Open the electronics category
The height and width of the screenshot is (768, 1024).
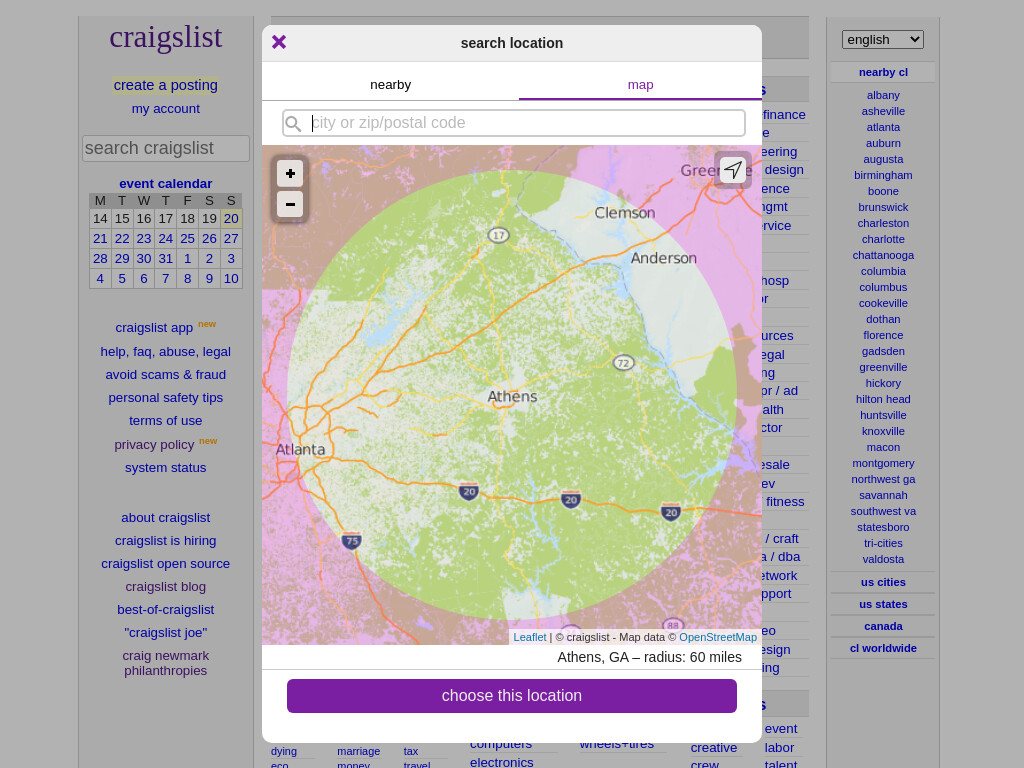[502, 762]
